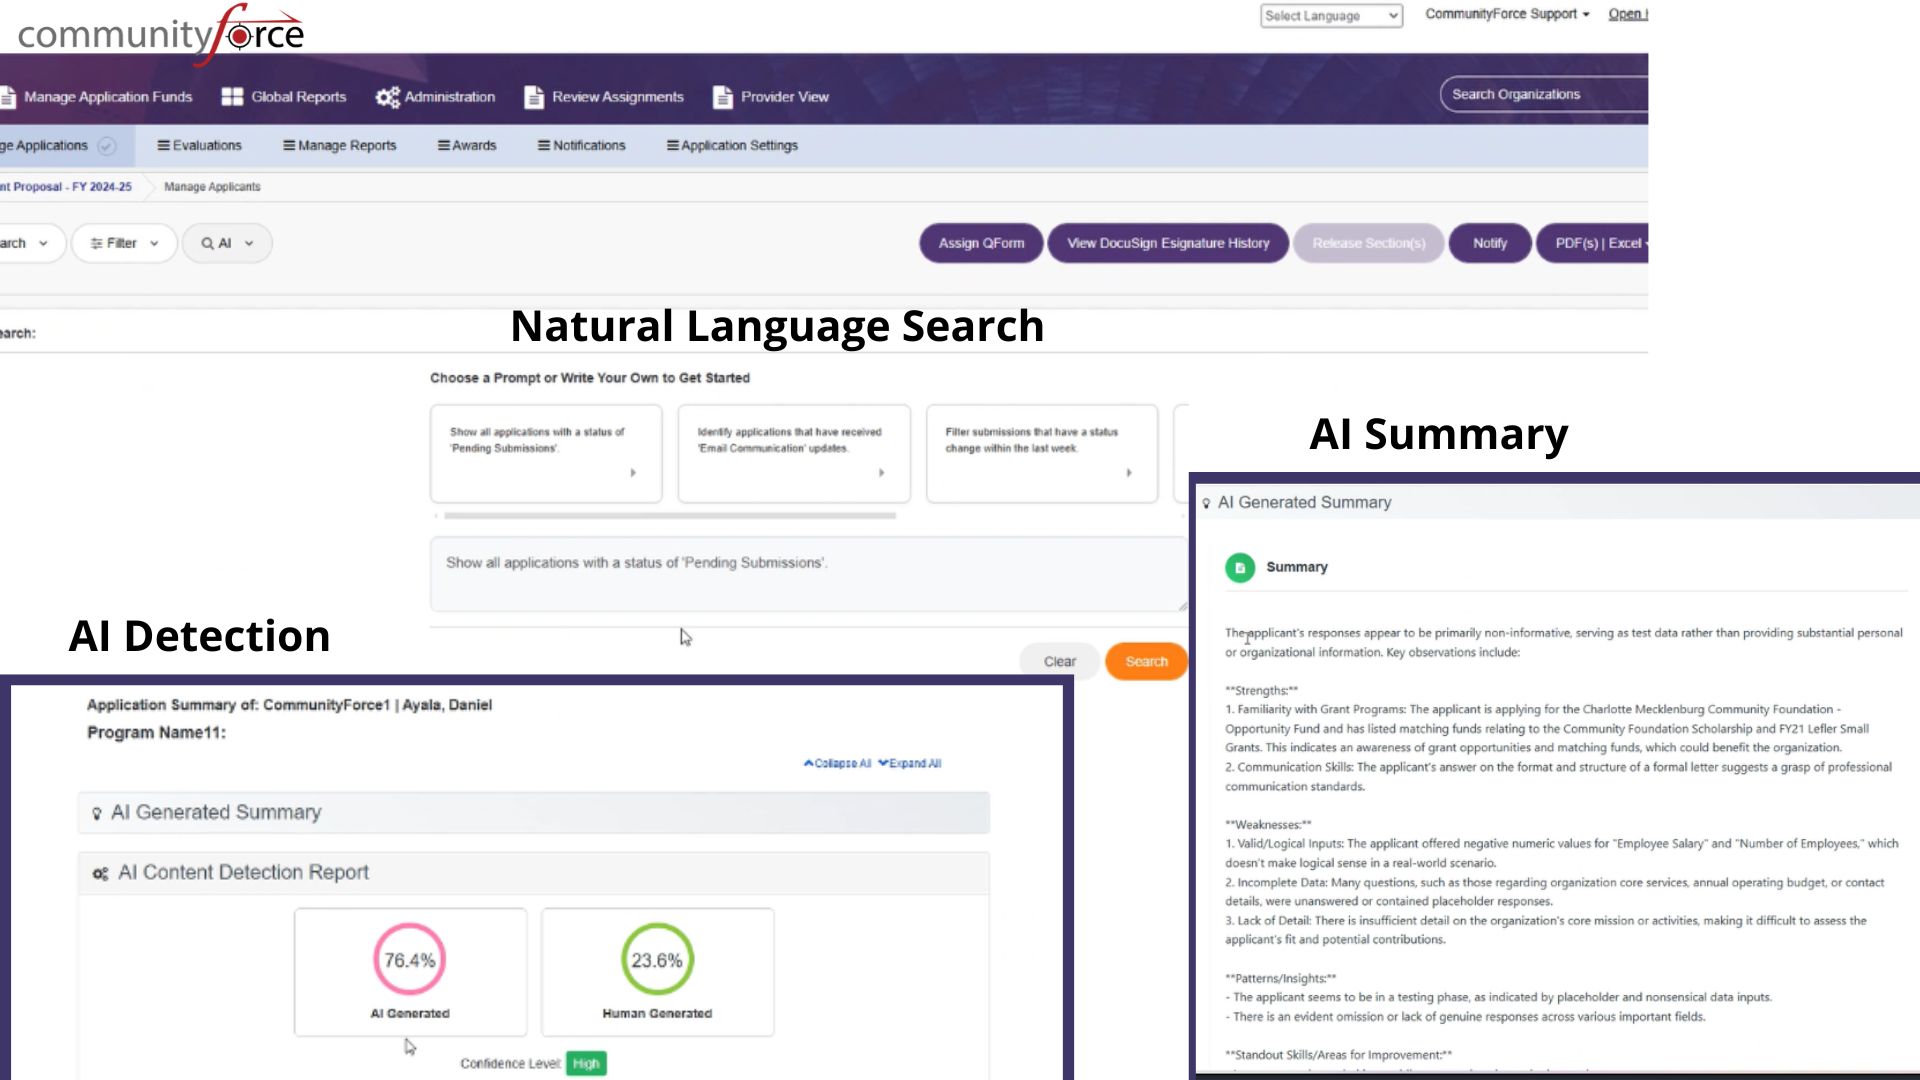1920x1080 pixels.
Task: Click the Provider View page icon
Action: click(x=722, y=96)
